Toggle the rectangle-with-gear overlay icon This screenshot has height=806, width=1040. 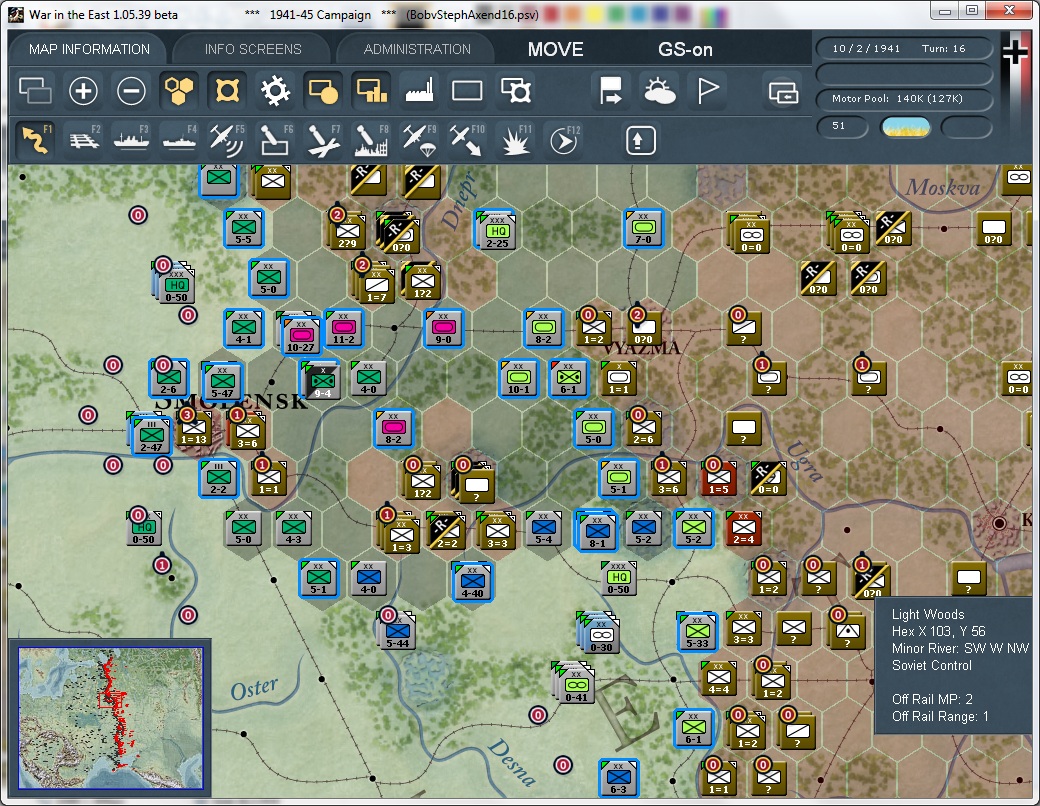515,90
